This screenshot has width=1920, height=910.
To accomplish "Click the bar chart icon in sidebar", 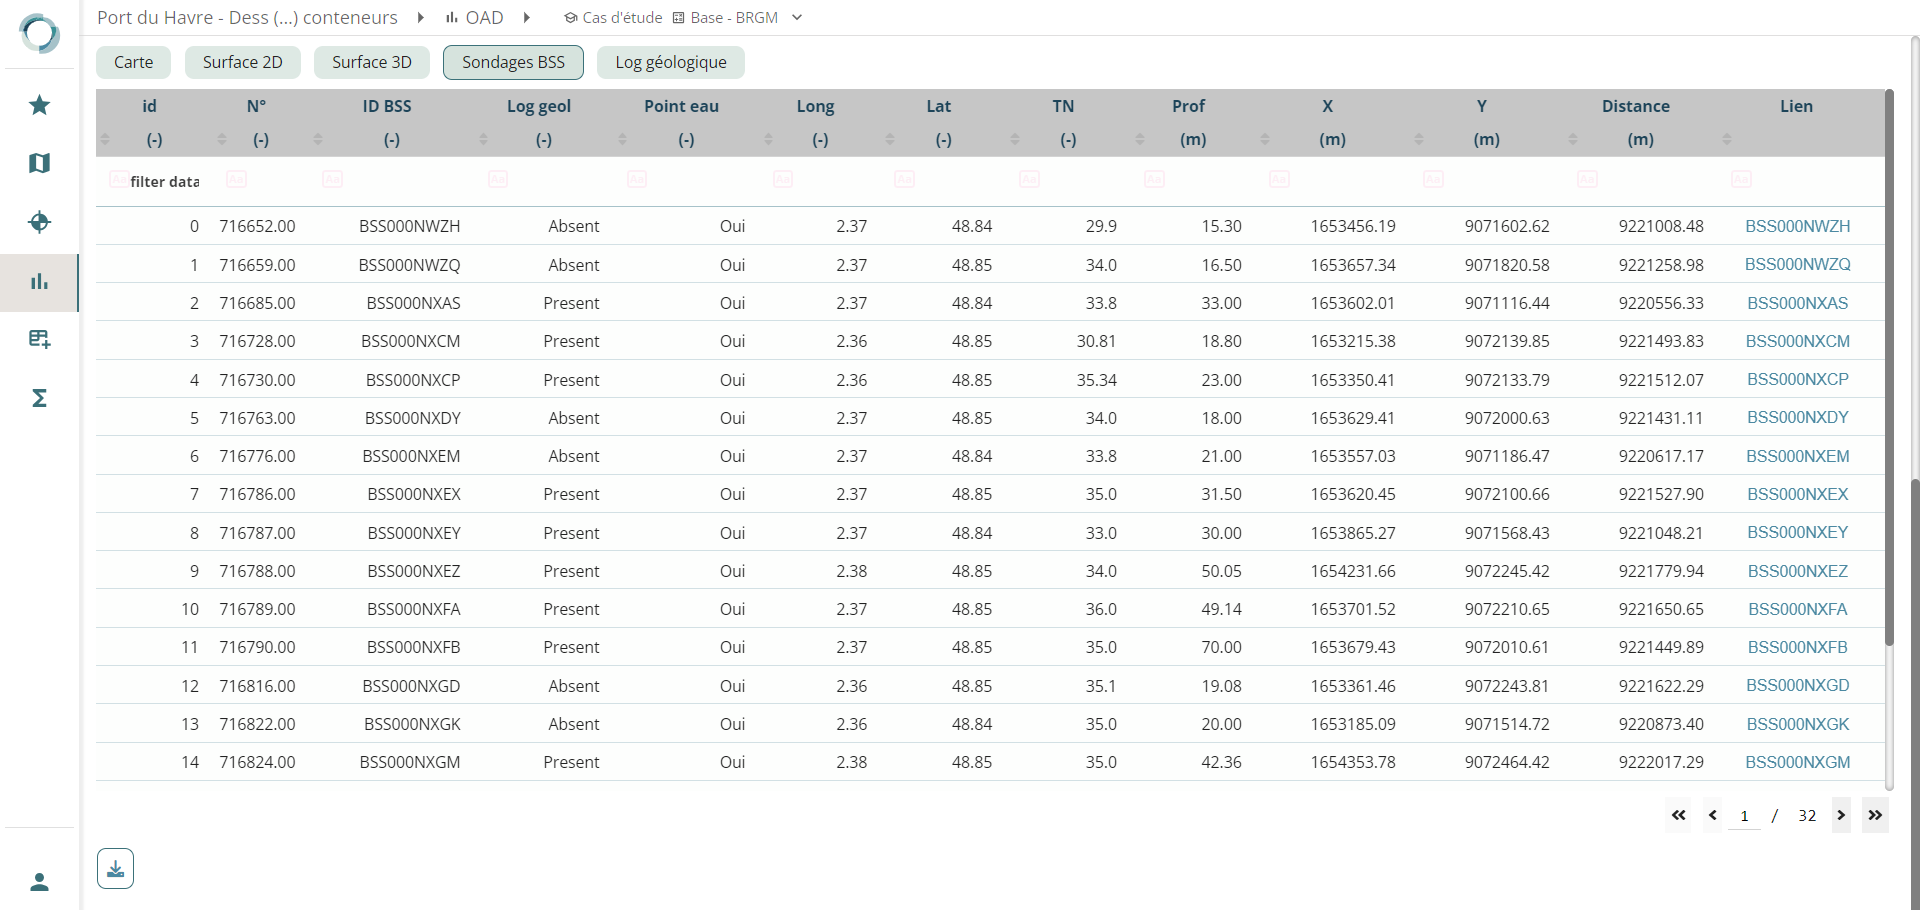I will tap(39, 282).
